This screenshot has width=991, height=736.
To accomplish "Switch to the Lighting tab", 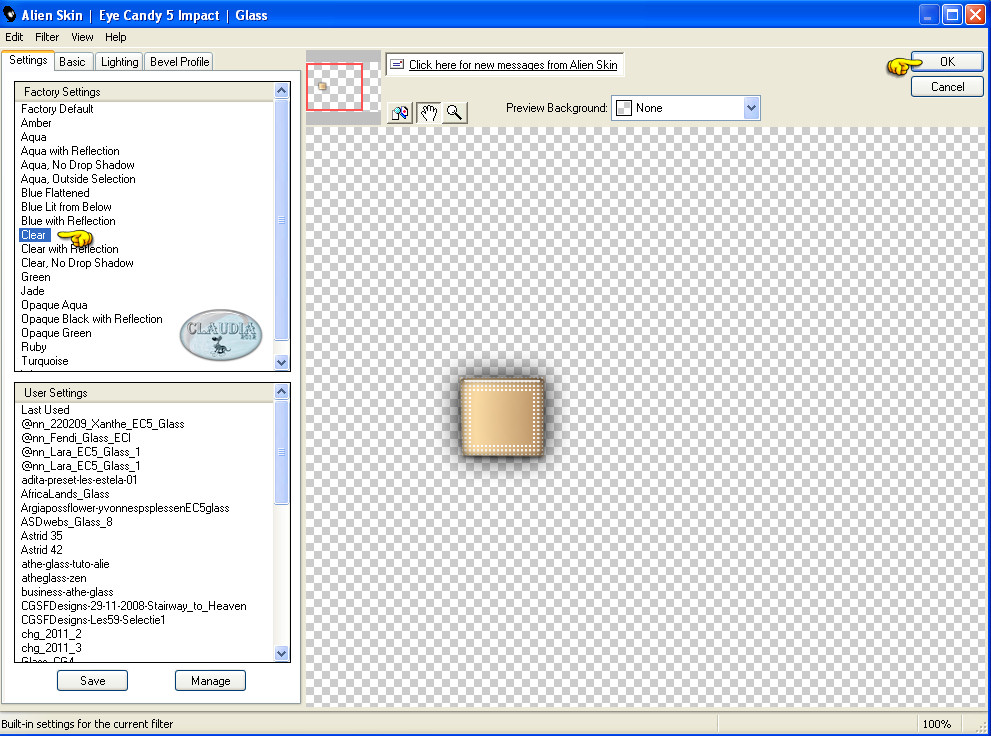I will [x=119, y=62].
